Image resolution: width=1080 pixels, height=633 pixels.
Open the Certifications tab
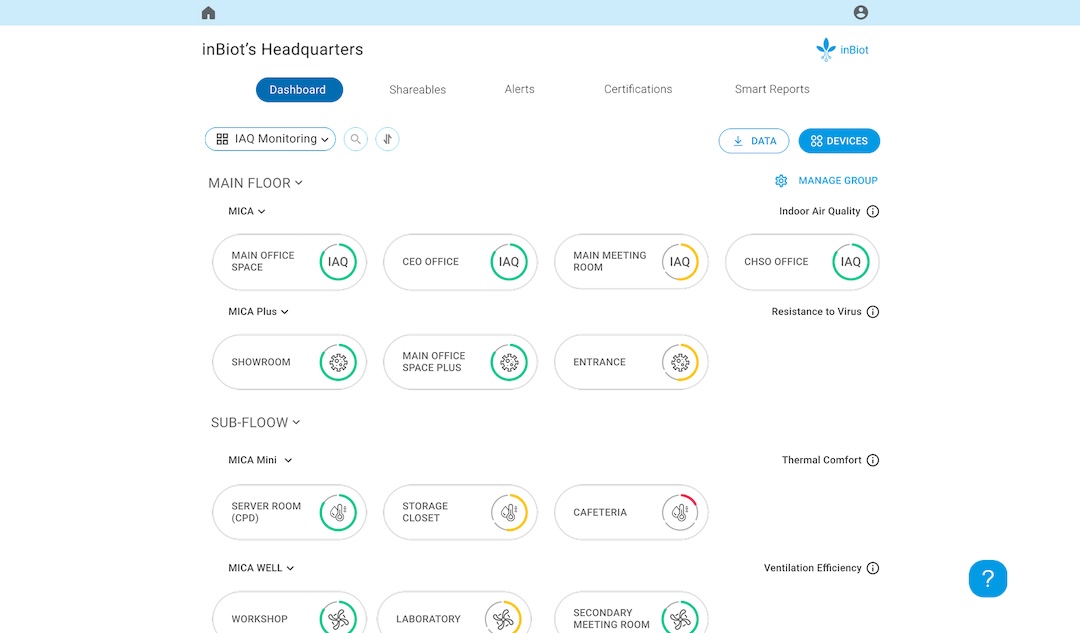[638, 89]
